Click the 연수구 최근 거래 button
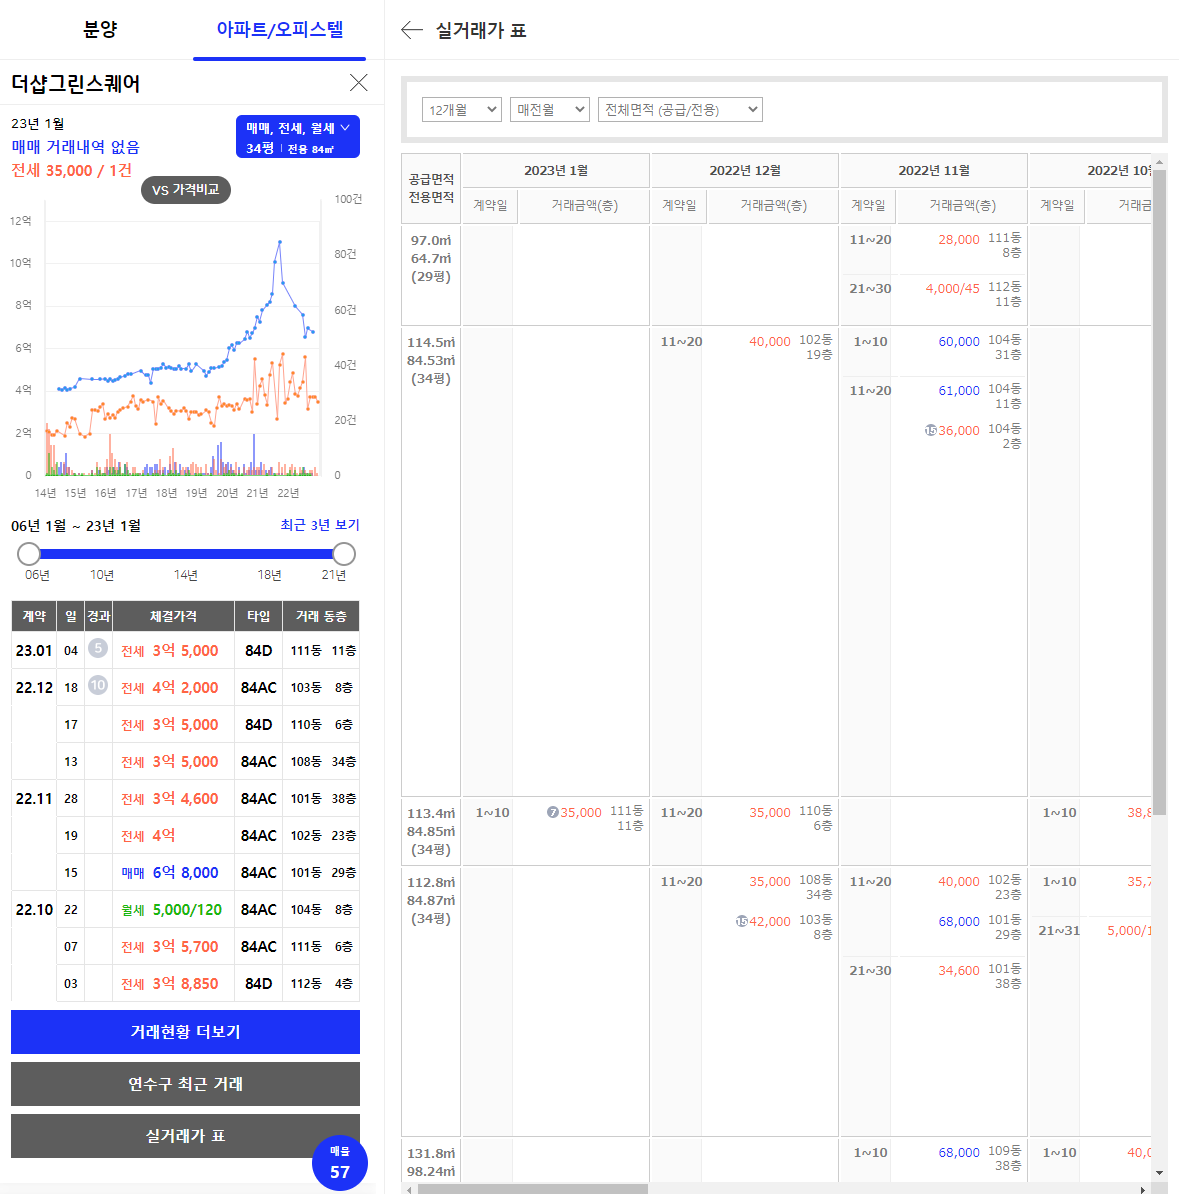The width and height of the screenshot is (1179, 1194). (x=185, y=1084)
